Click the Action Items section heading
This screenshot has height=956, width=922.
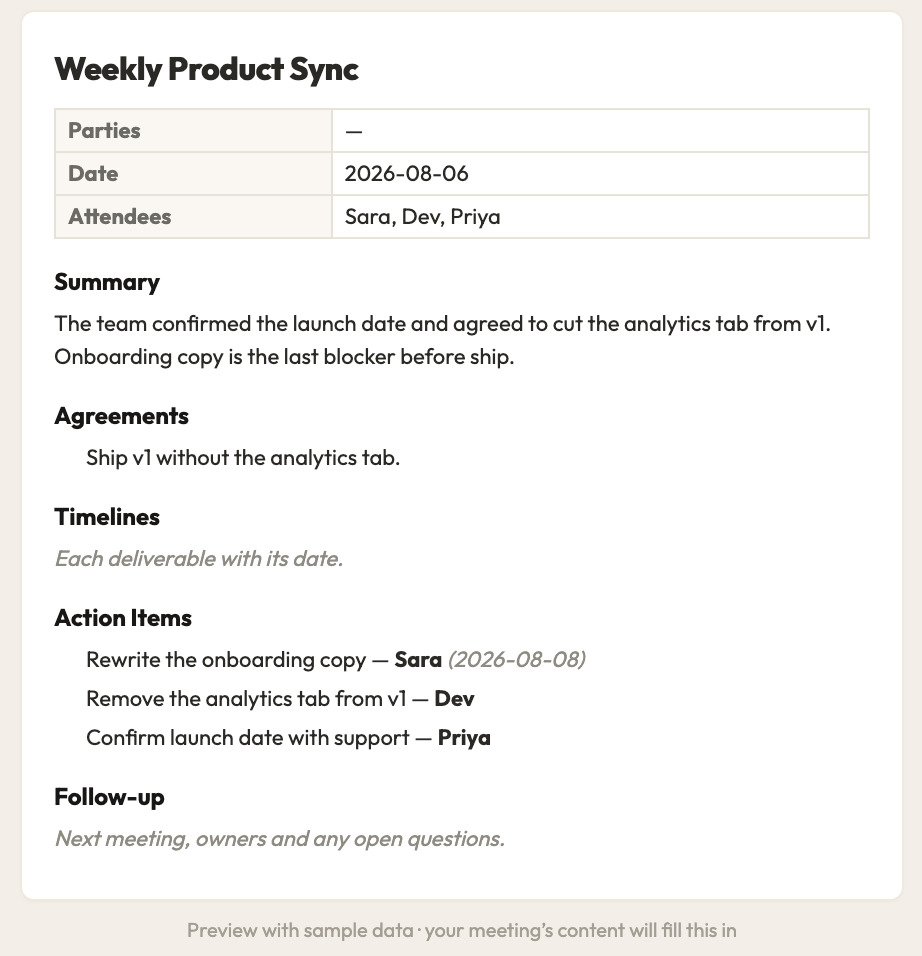pos(123,618)
